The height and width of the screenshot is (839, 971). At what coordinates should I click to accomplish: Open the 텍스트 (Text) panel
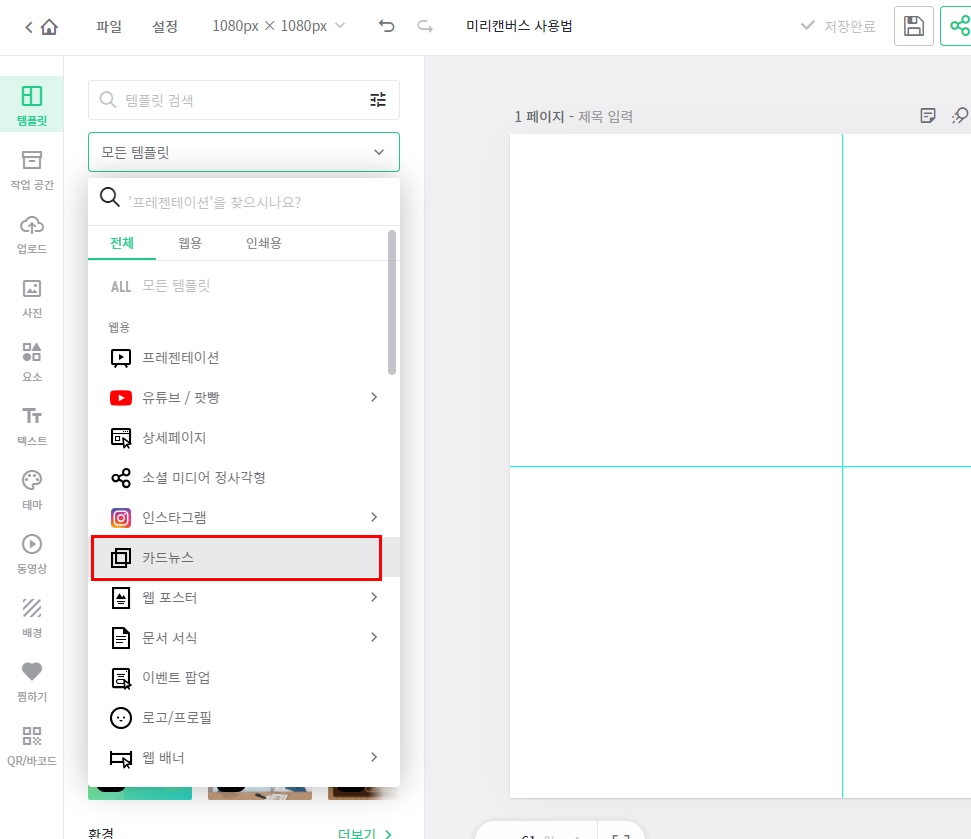tap(31, 424)
